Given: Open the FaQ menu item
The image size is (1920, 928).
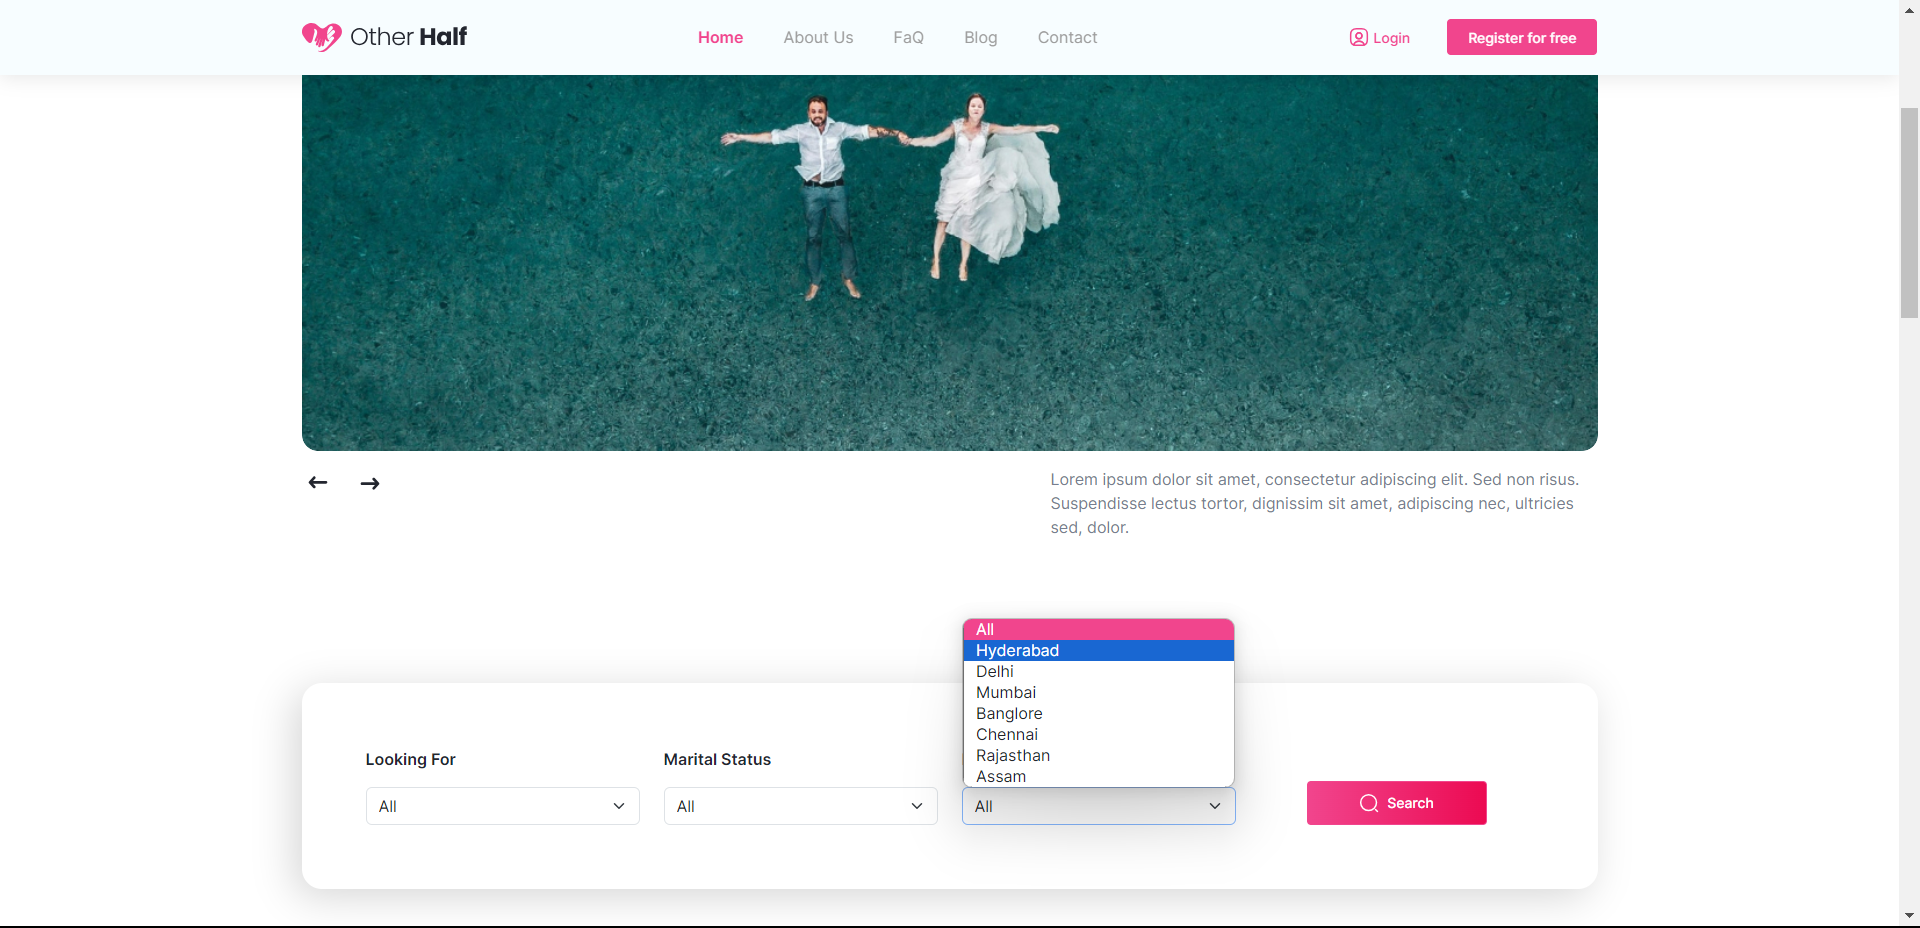Looking at the screenshot, I should coord(908,37).
